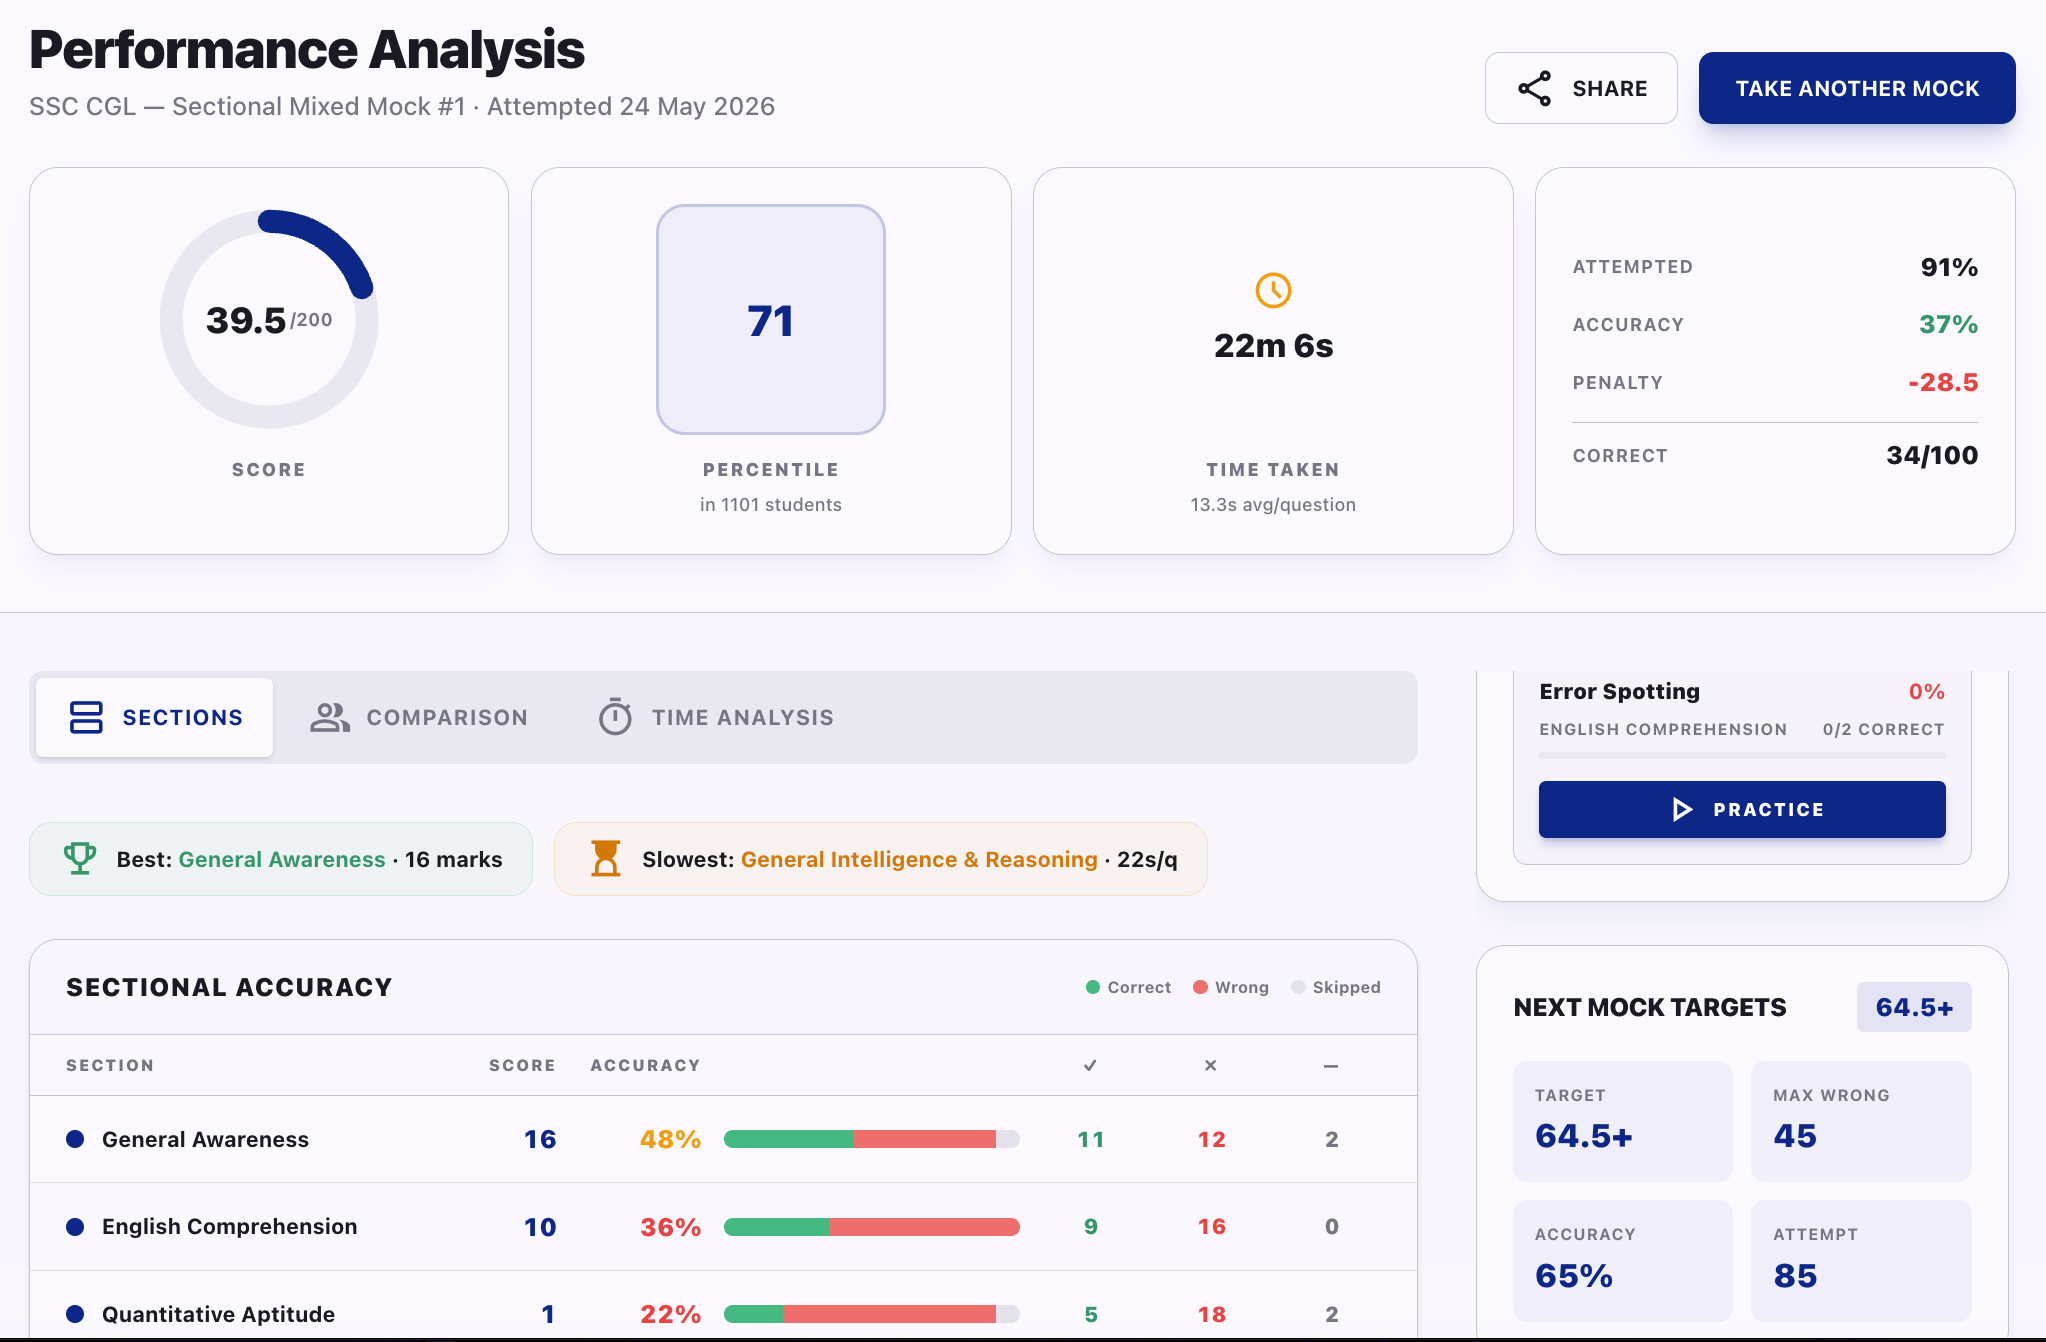The image size is (2046, 1342).
Task: Click the Share button
Action: coord(1581,88)
